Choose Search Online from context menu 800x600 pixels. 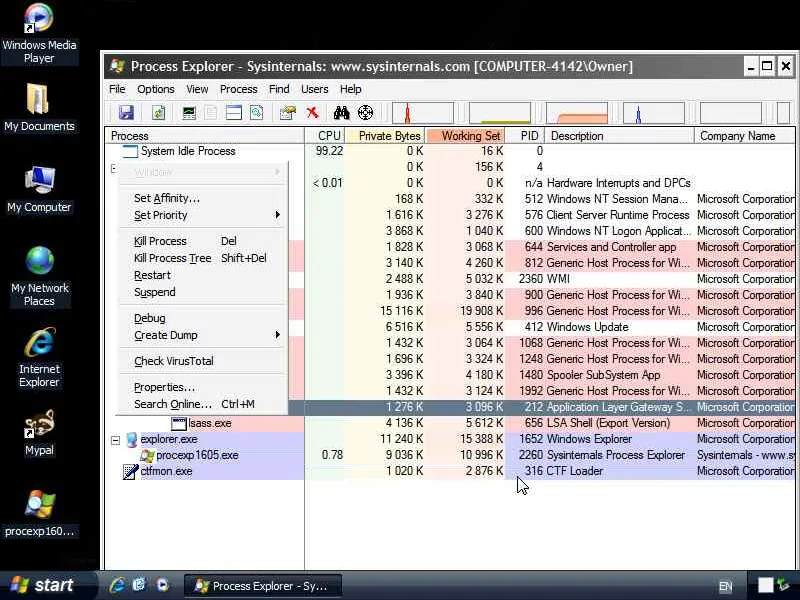pyautogui.click(x=203, y=404)
